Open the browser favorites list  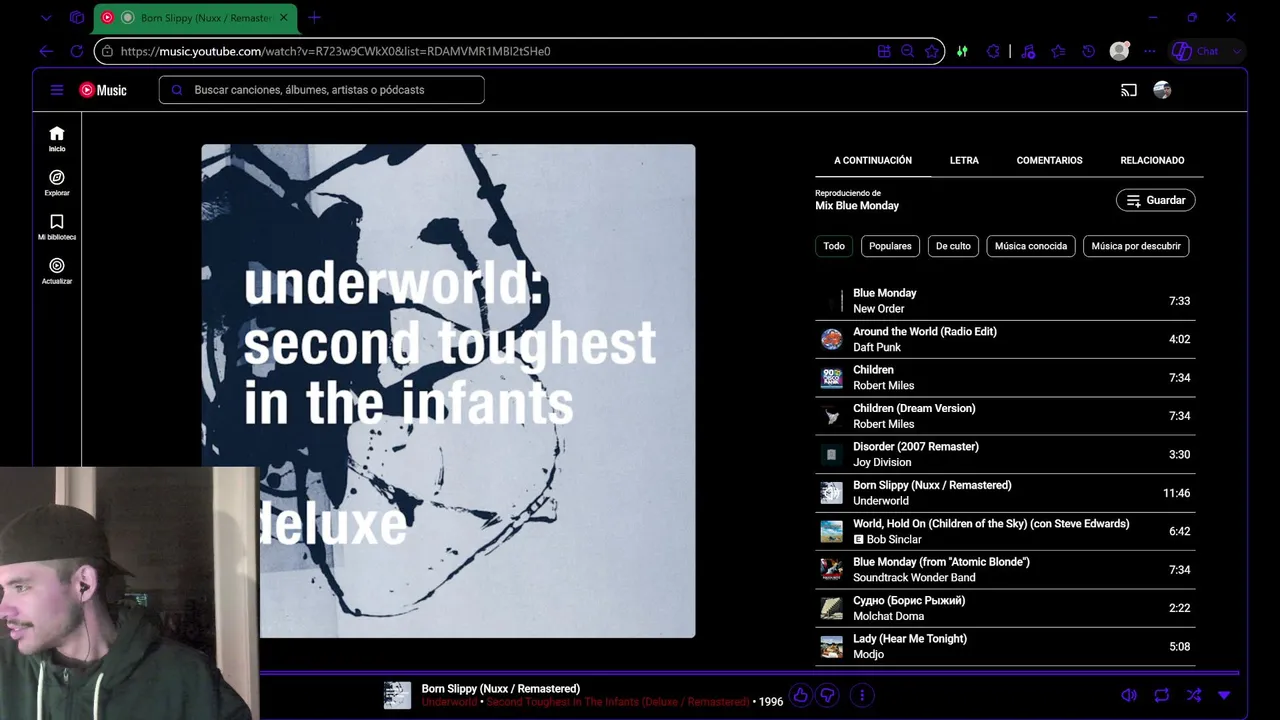pyautogui.click(x=1058, y=51)
